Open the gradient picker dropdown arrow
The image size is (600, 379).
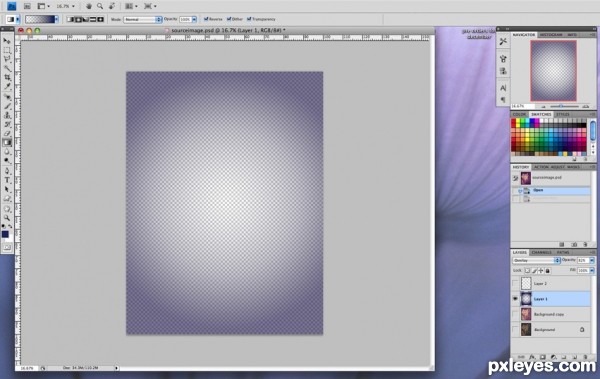[57, 19]
